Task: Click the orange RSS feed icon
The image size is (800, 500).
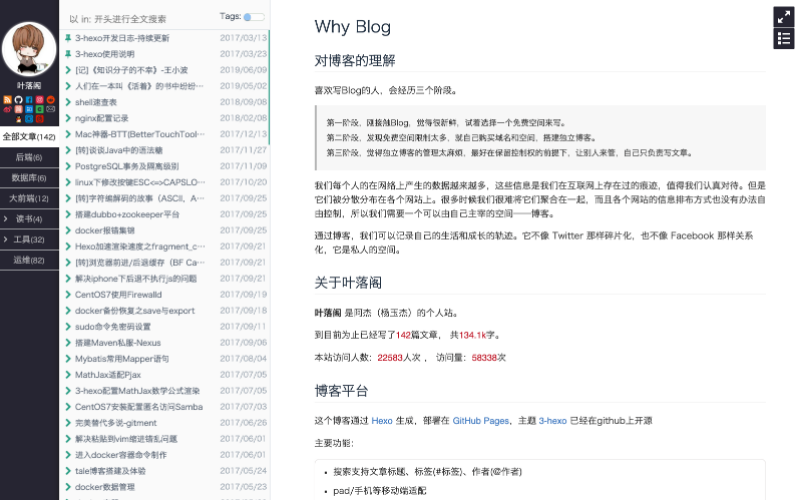Action: coord(8,100)
